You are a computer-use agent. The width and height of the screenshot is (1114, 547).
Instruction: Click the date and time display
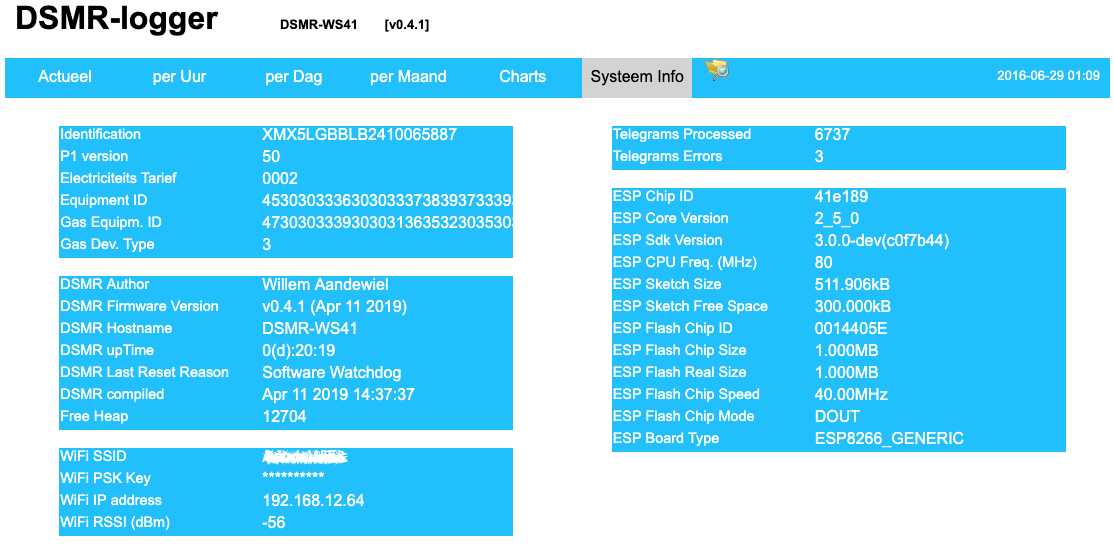point(1048,76)
